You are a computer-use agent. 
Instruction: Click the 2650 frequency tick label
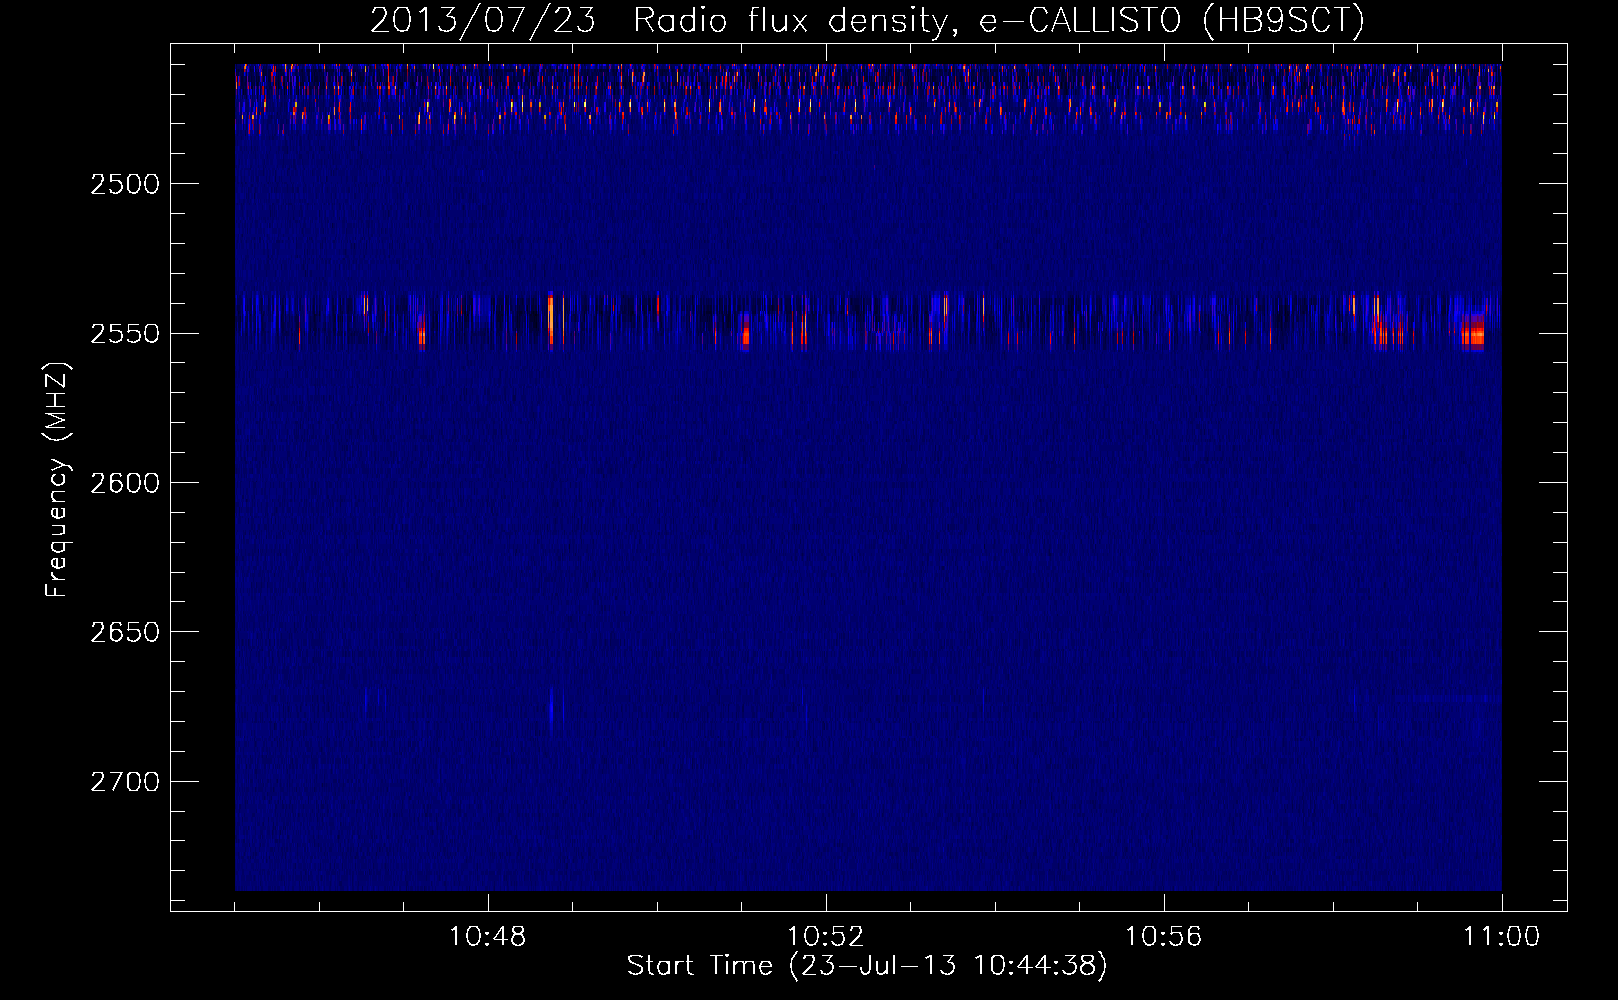[125, 632]
